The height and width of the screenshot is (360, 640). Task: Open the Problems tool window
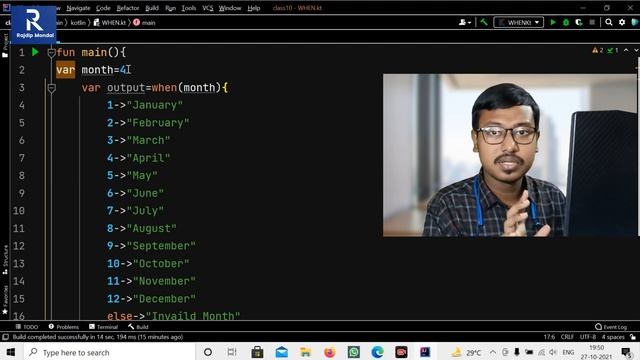[64, 327]
